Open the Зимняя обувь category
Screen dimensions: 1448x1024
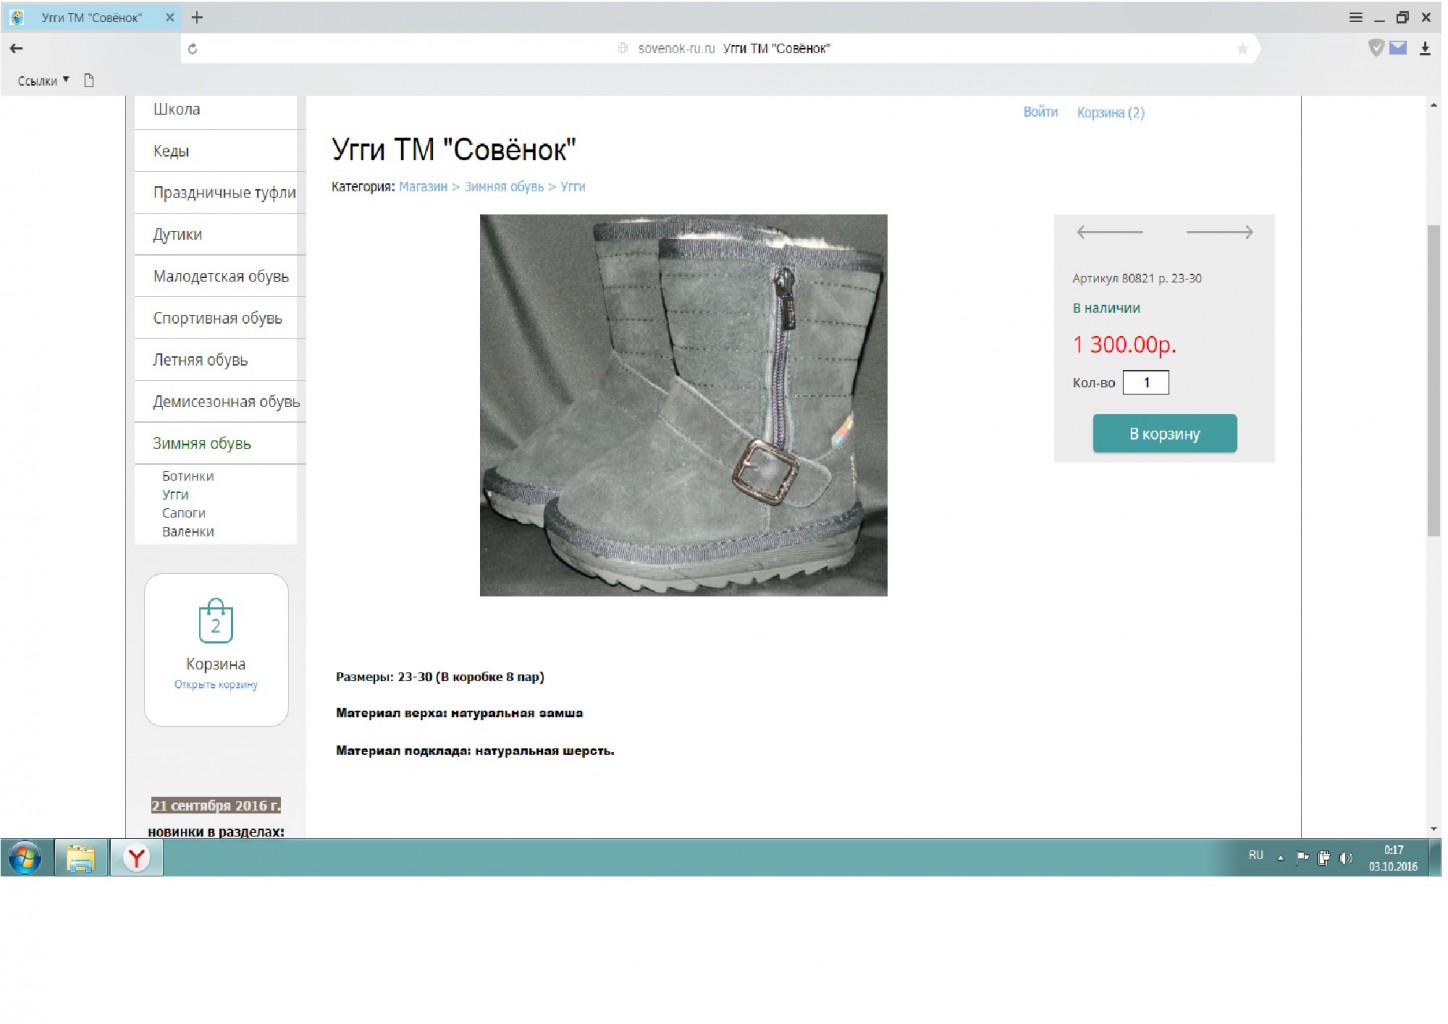(202, 443)
